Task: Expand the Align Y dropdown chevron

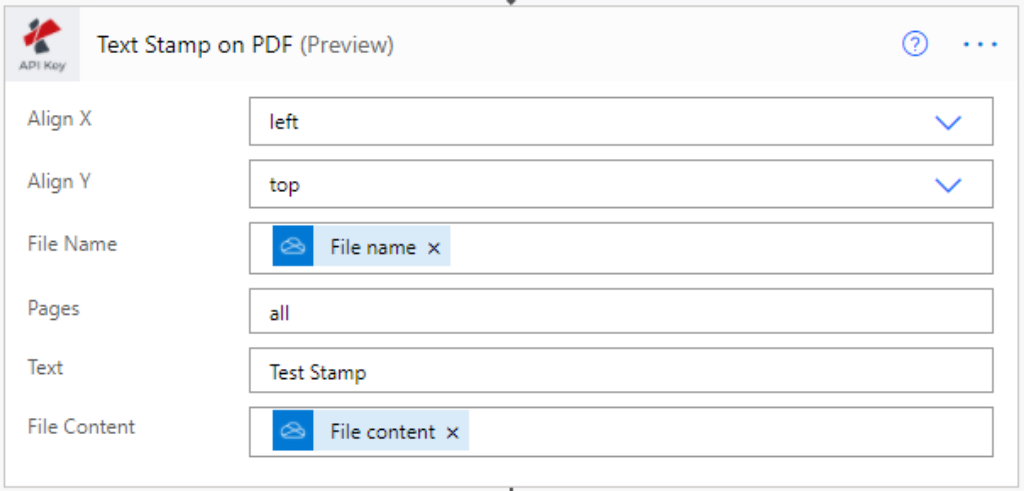Action: point(947,185)
